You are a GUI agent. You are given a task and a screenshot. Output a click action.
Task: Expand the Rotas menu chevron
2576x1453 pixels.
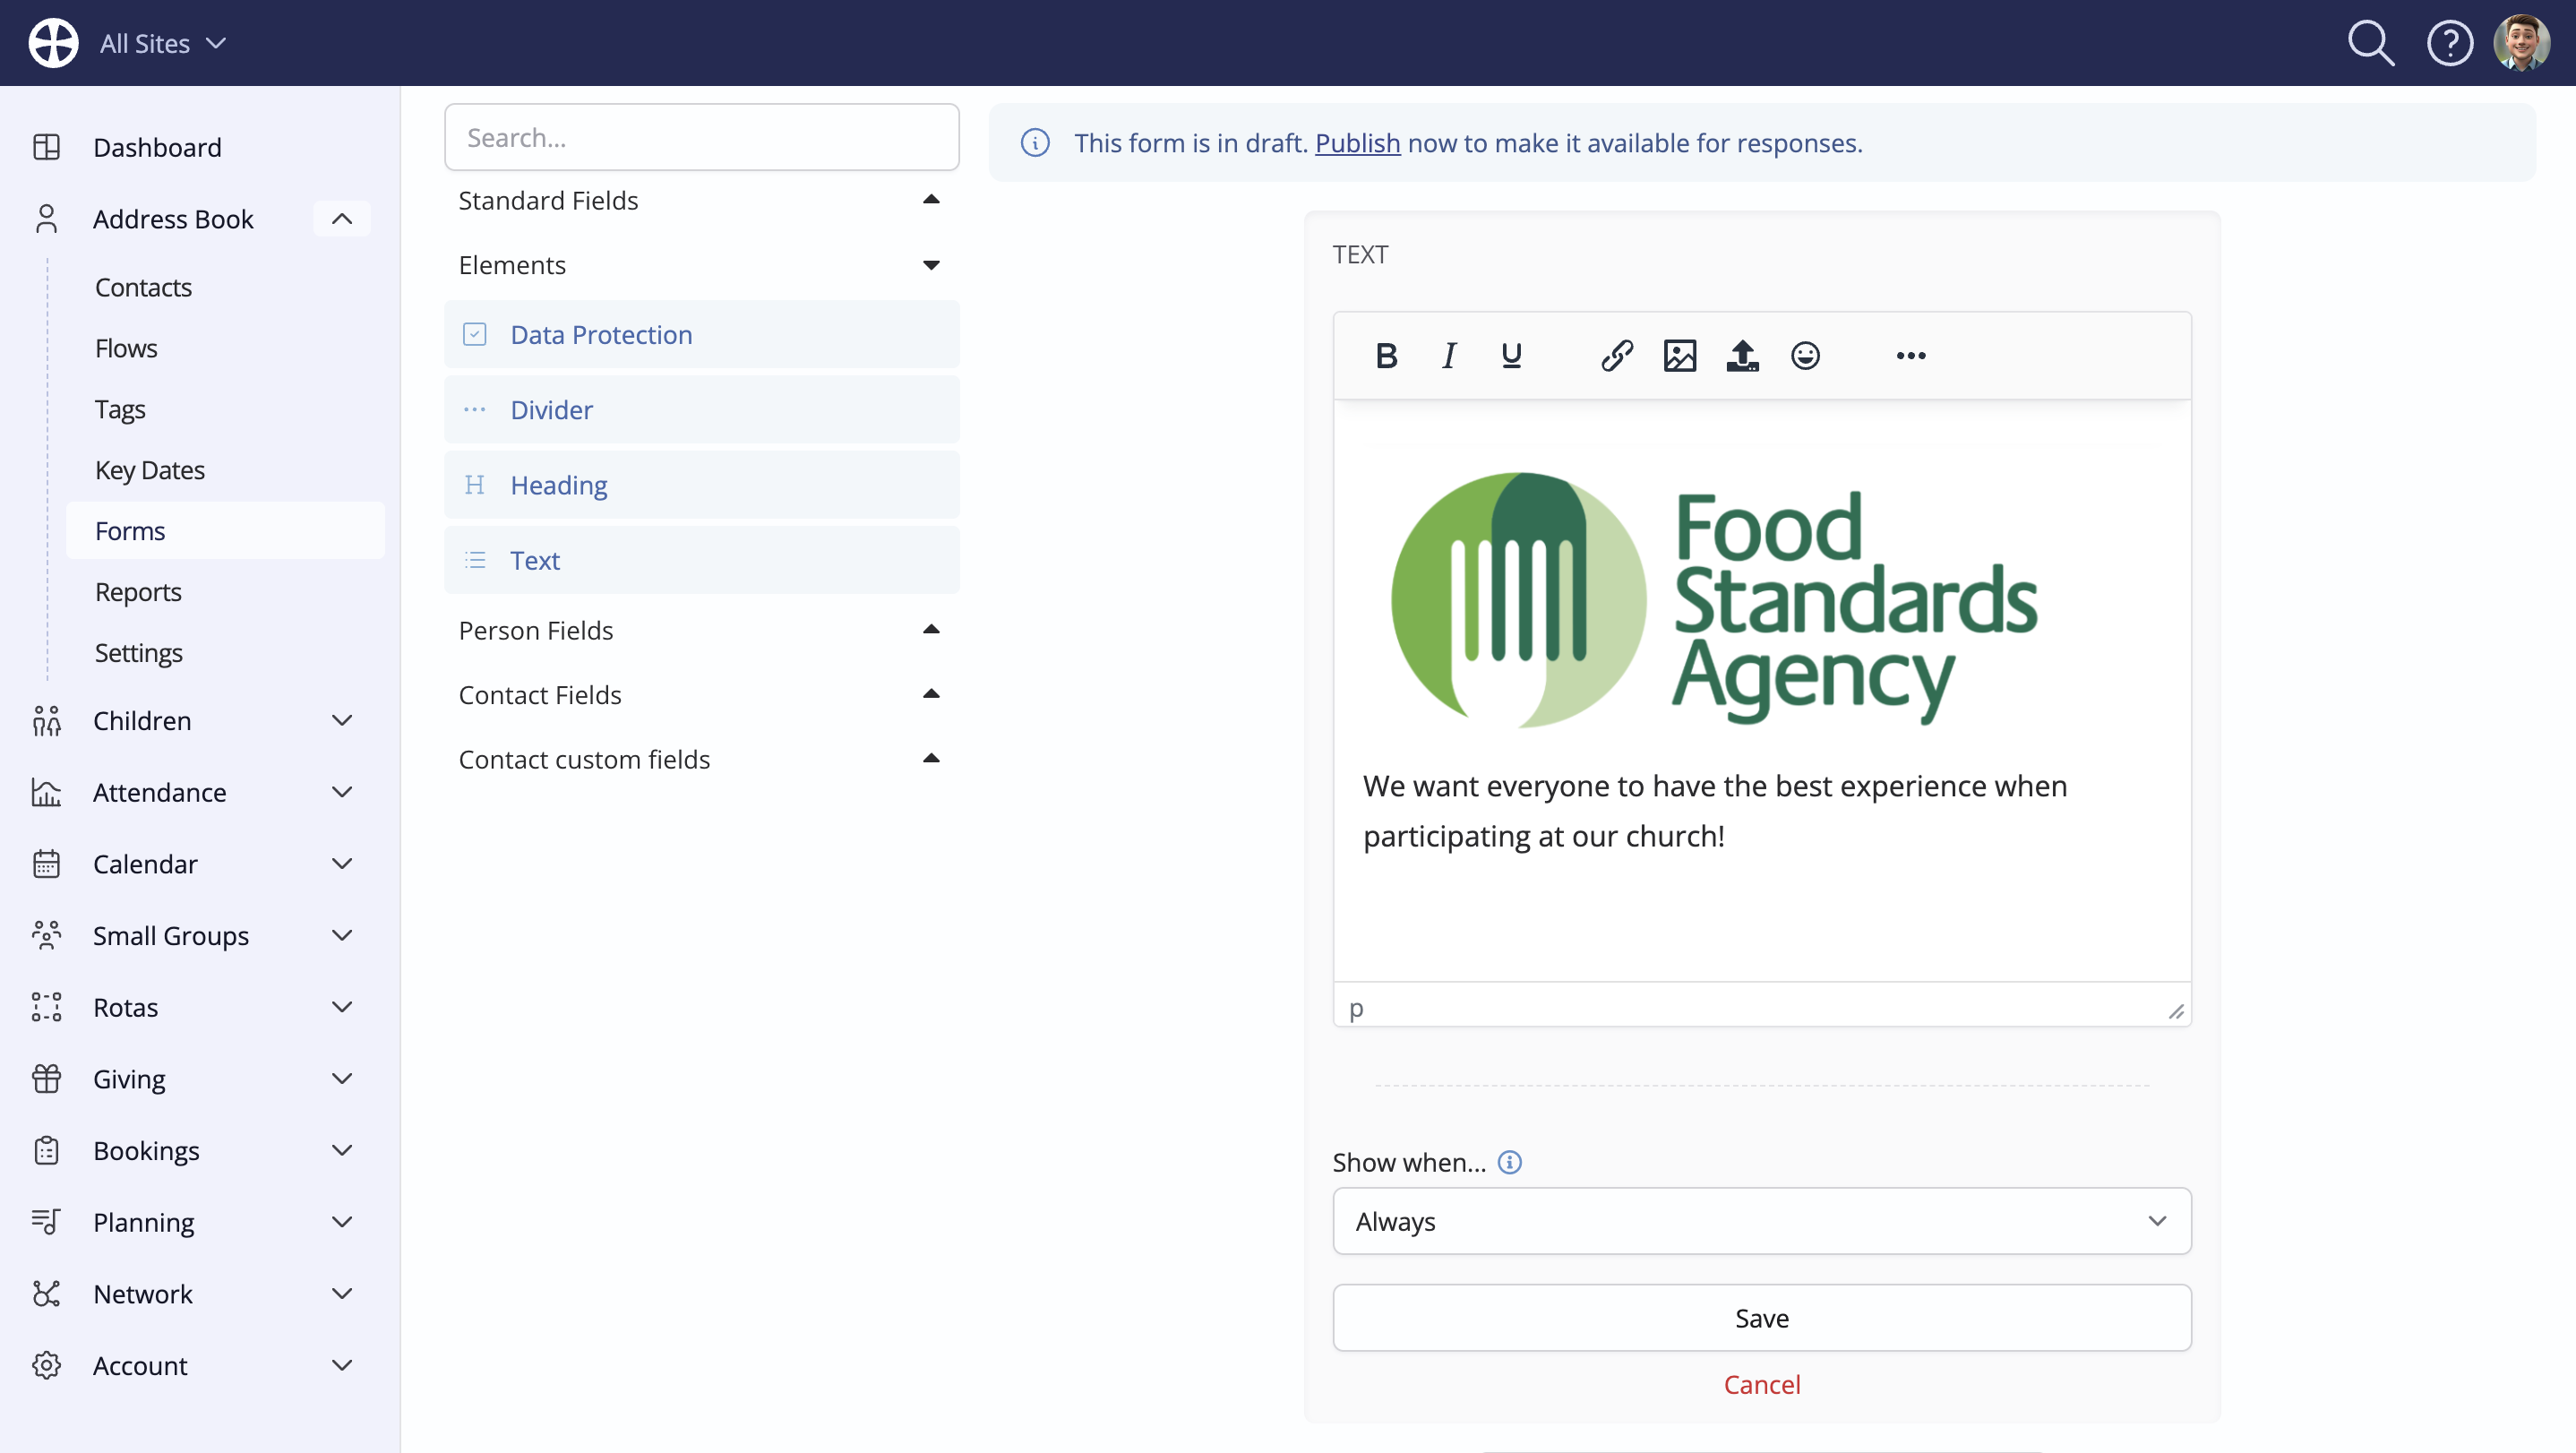342,1007
